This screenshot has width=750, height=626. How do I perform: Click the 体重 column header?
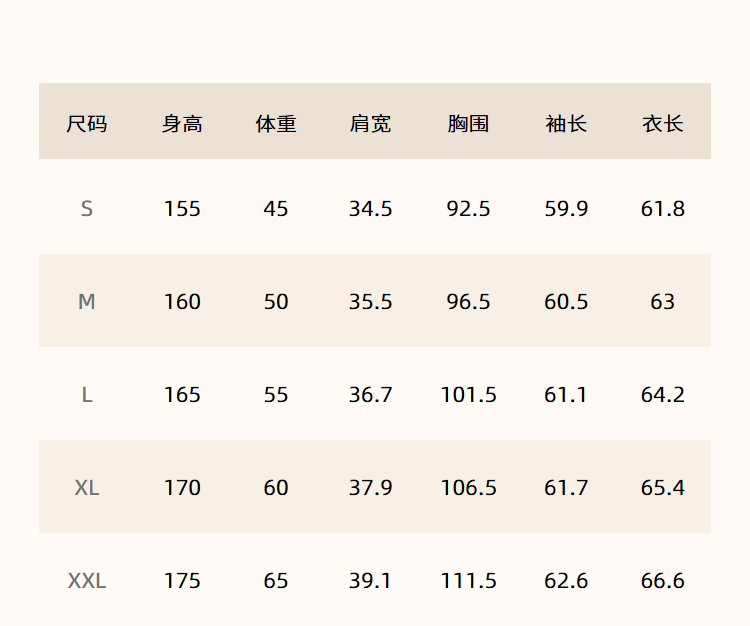pos(276,124)
